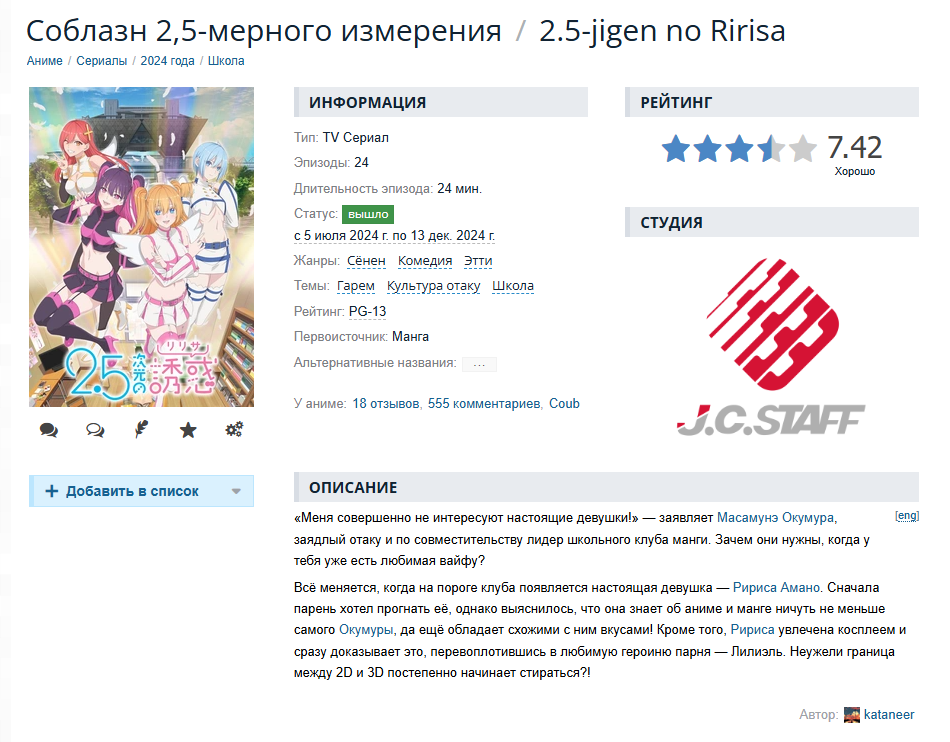Click the gears settings icon under poster
Screen dimensions: 950x742
click(234, 429)
